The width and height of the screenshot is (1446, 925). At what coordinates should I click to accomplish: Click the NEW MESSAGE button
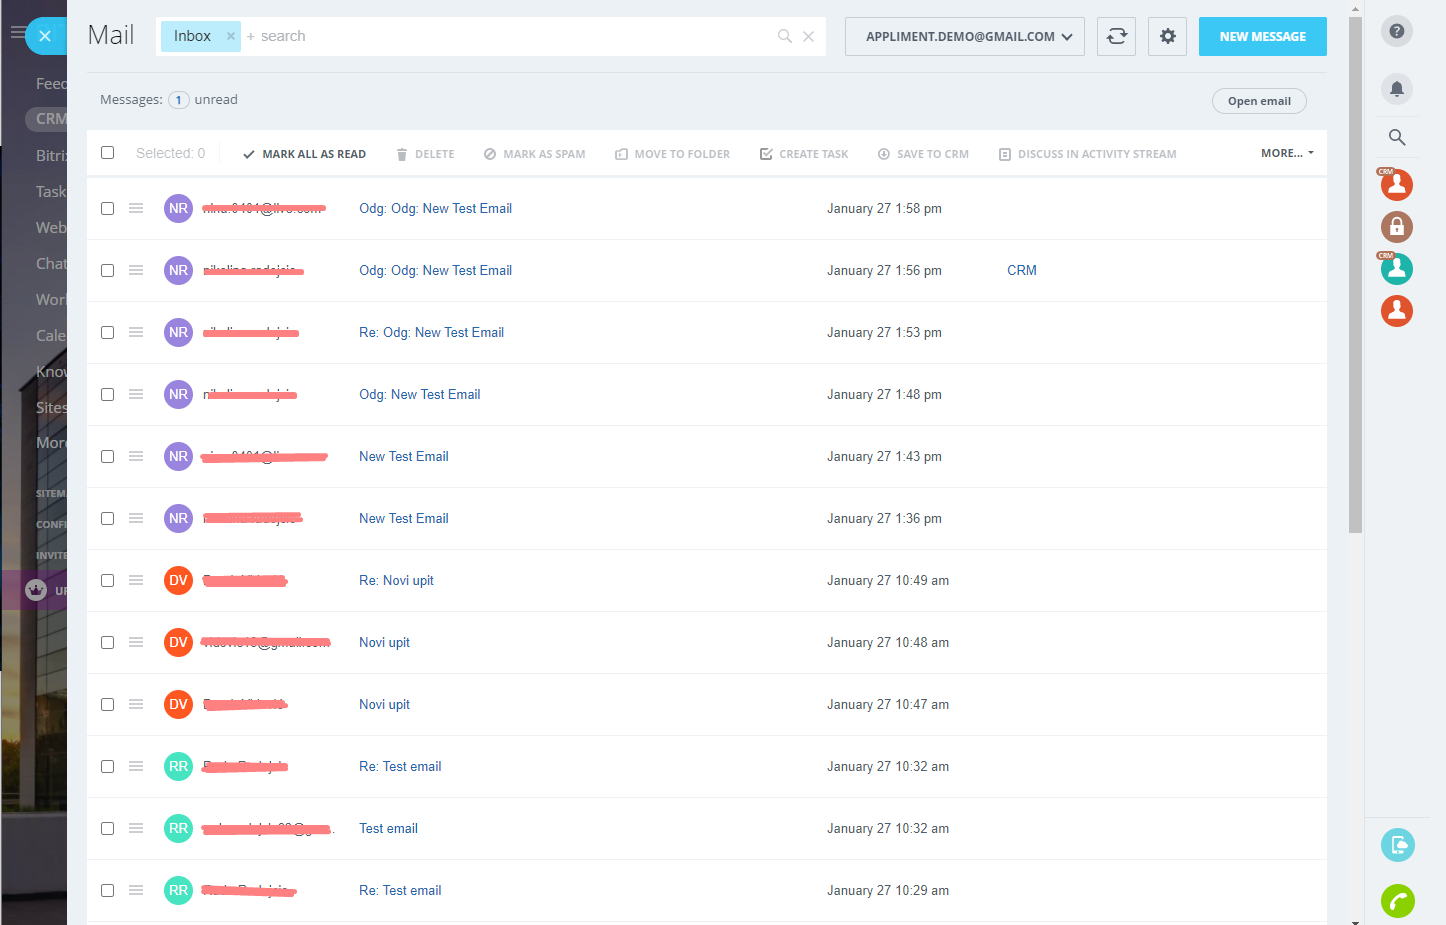point(1262,35)
